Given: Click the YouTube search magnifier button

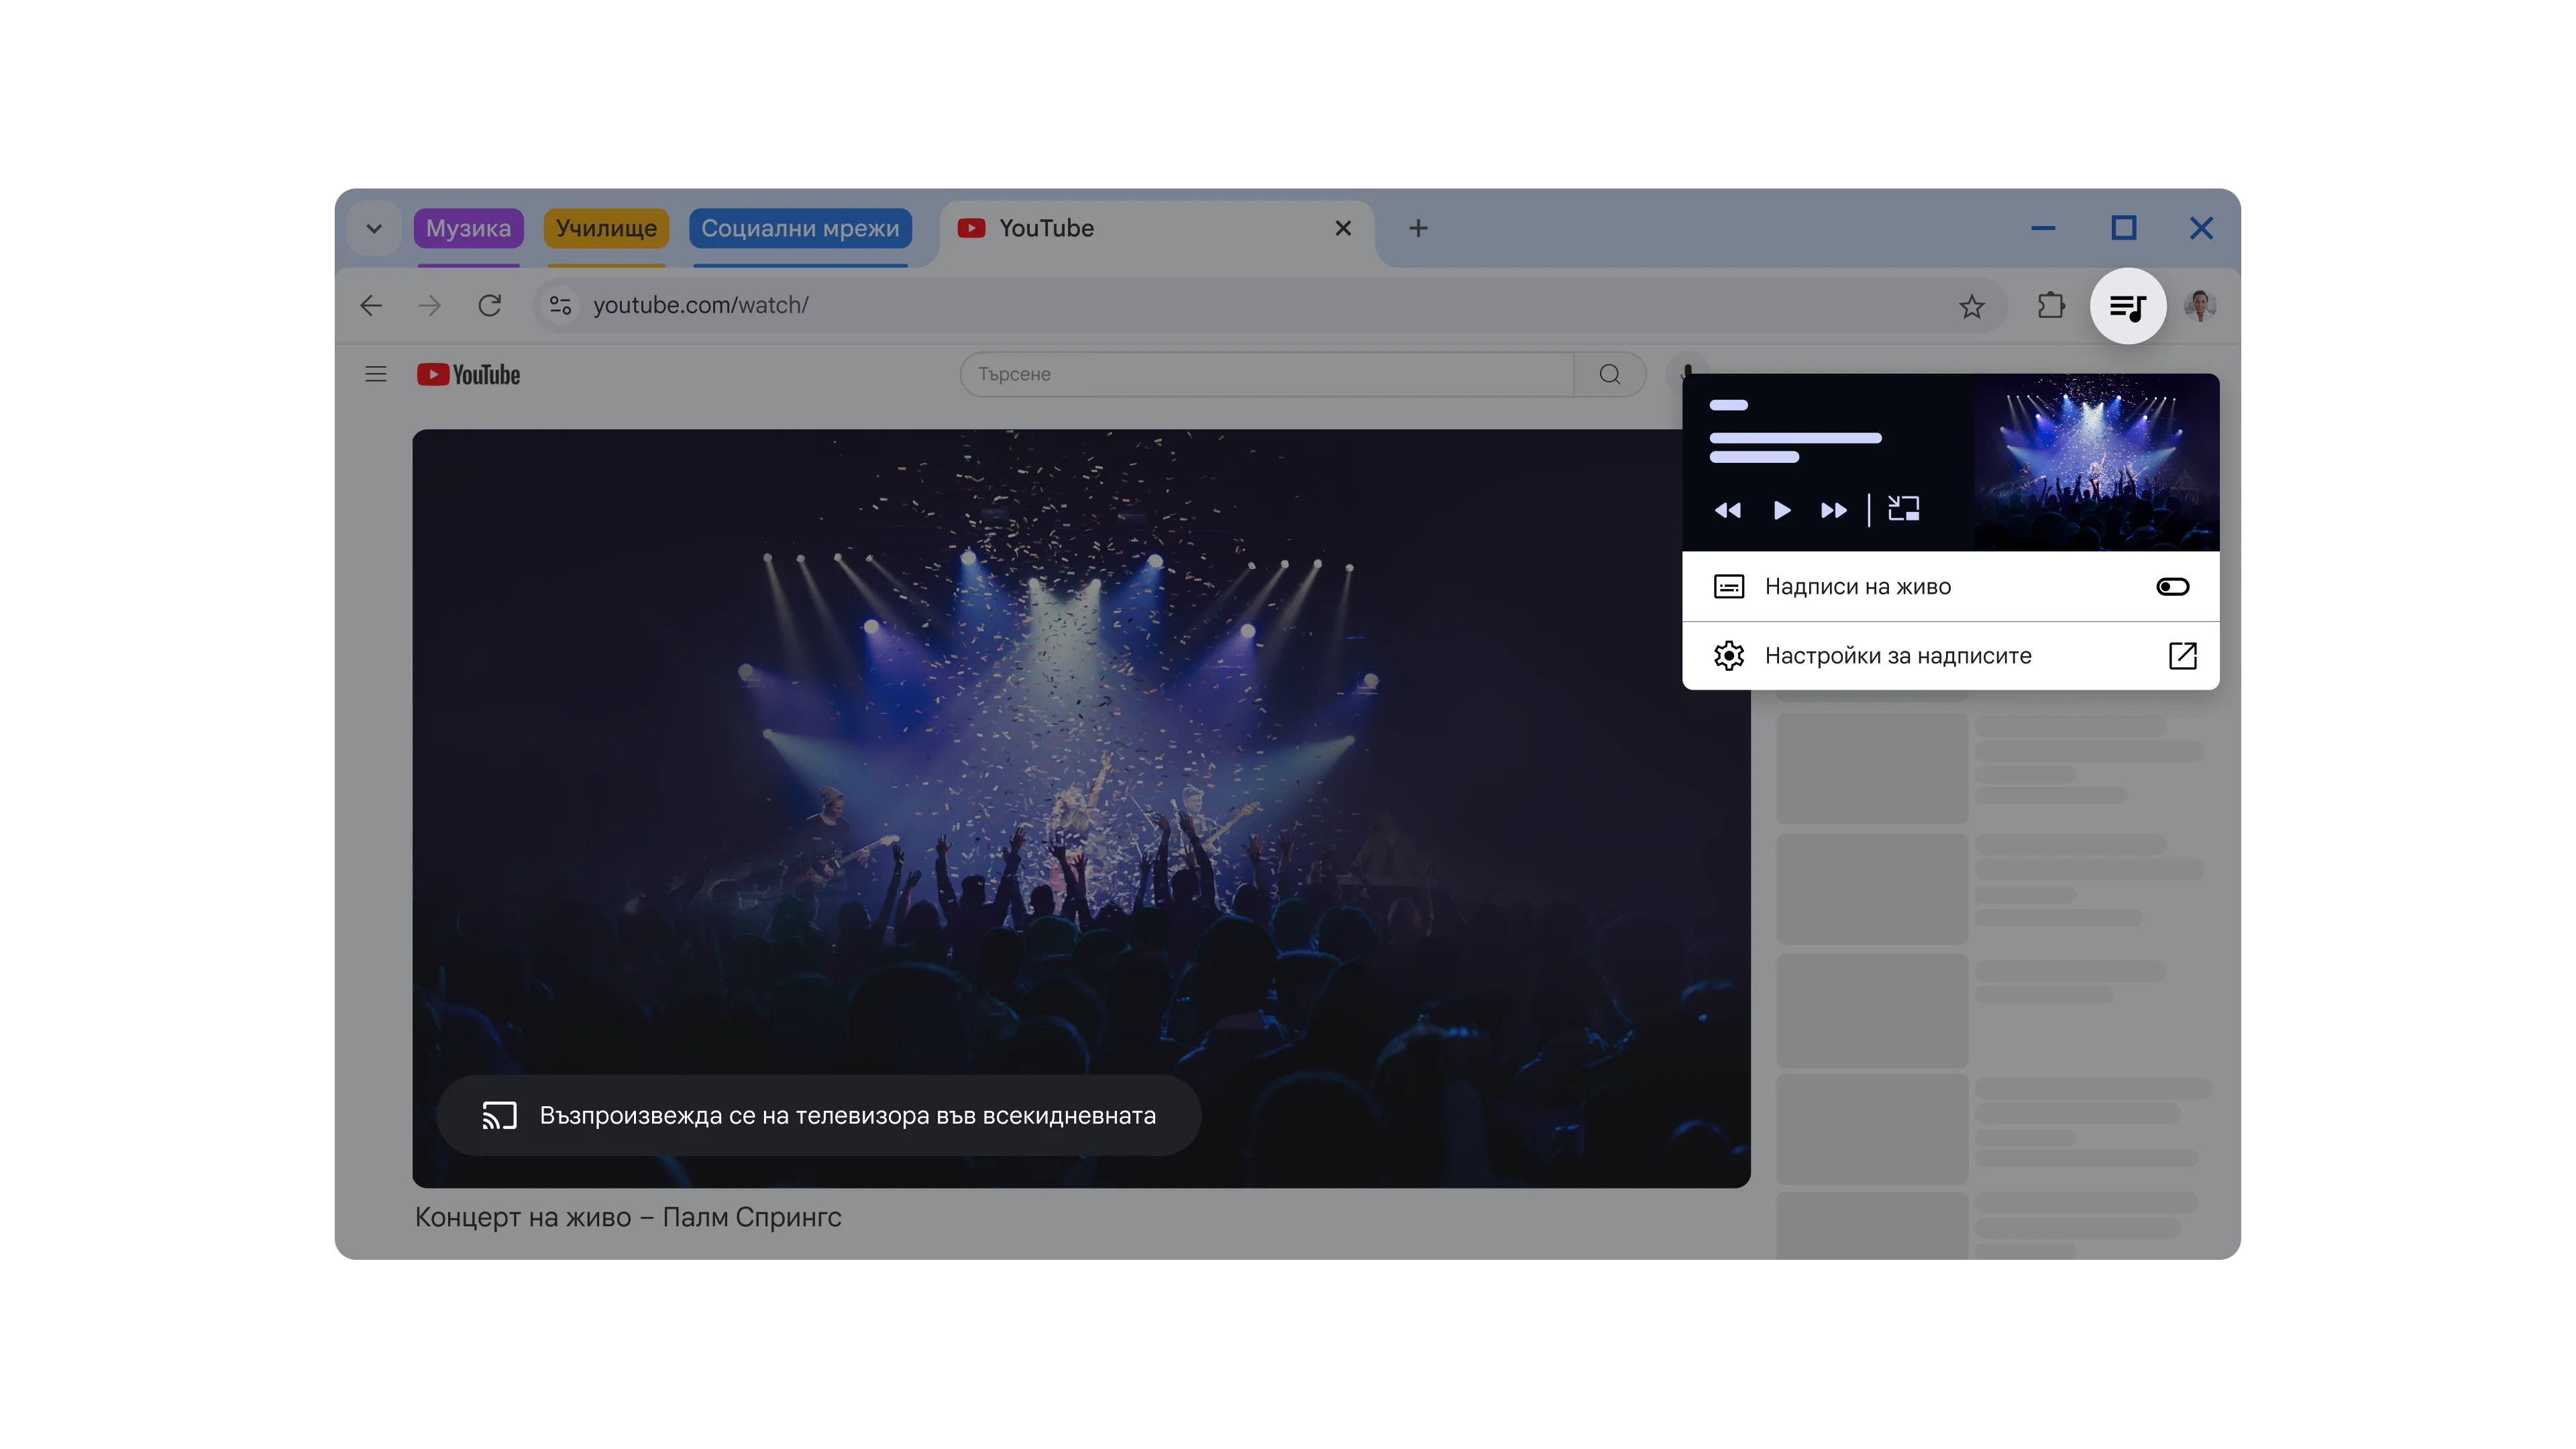Looking at the screenshot, I should click(1609, 374).
